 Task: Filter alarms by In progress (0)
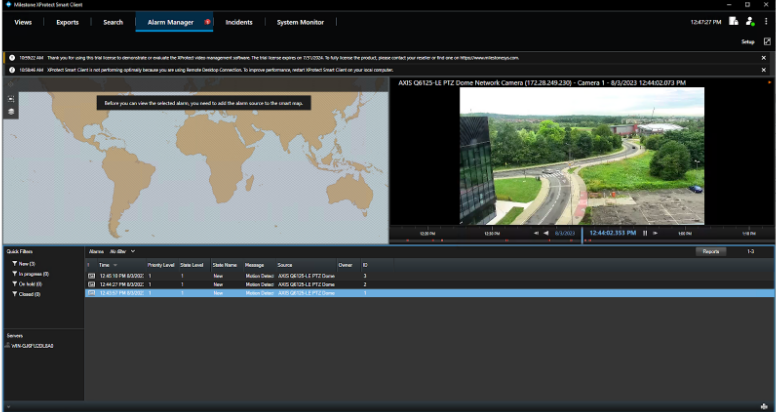[x=31, y=274]
